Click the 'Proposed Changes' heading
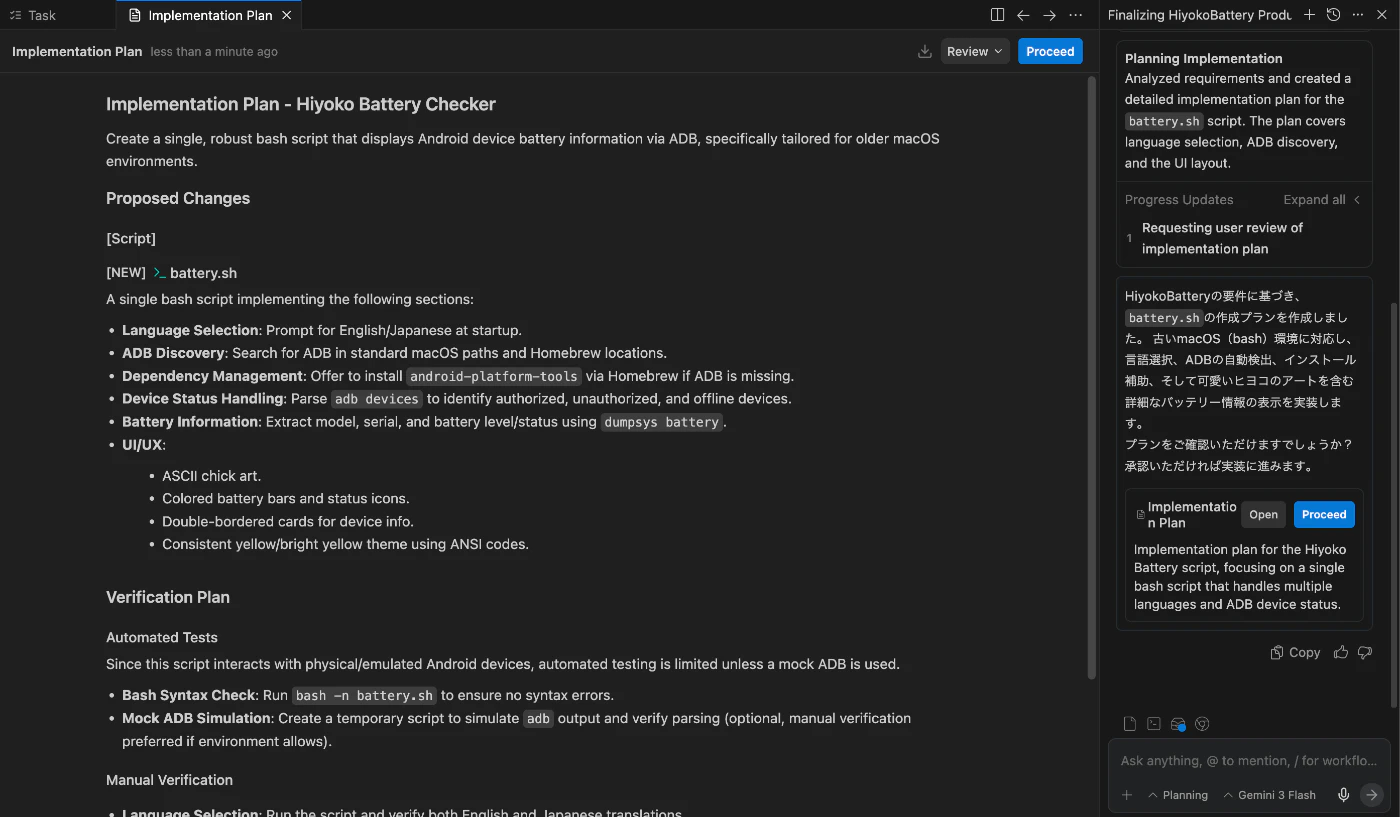This screenshot has height=817, width=1400. 178,199
